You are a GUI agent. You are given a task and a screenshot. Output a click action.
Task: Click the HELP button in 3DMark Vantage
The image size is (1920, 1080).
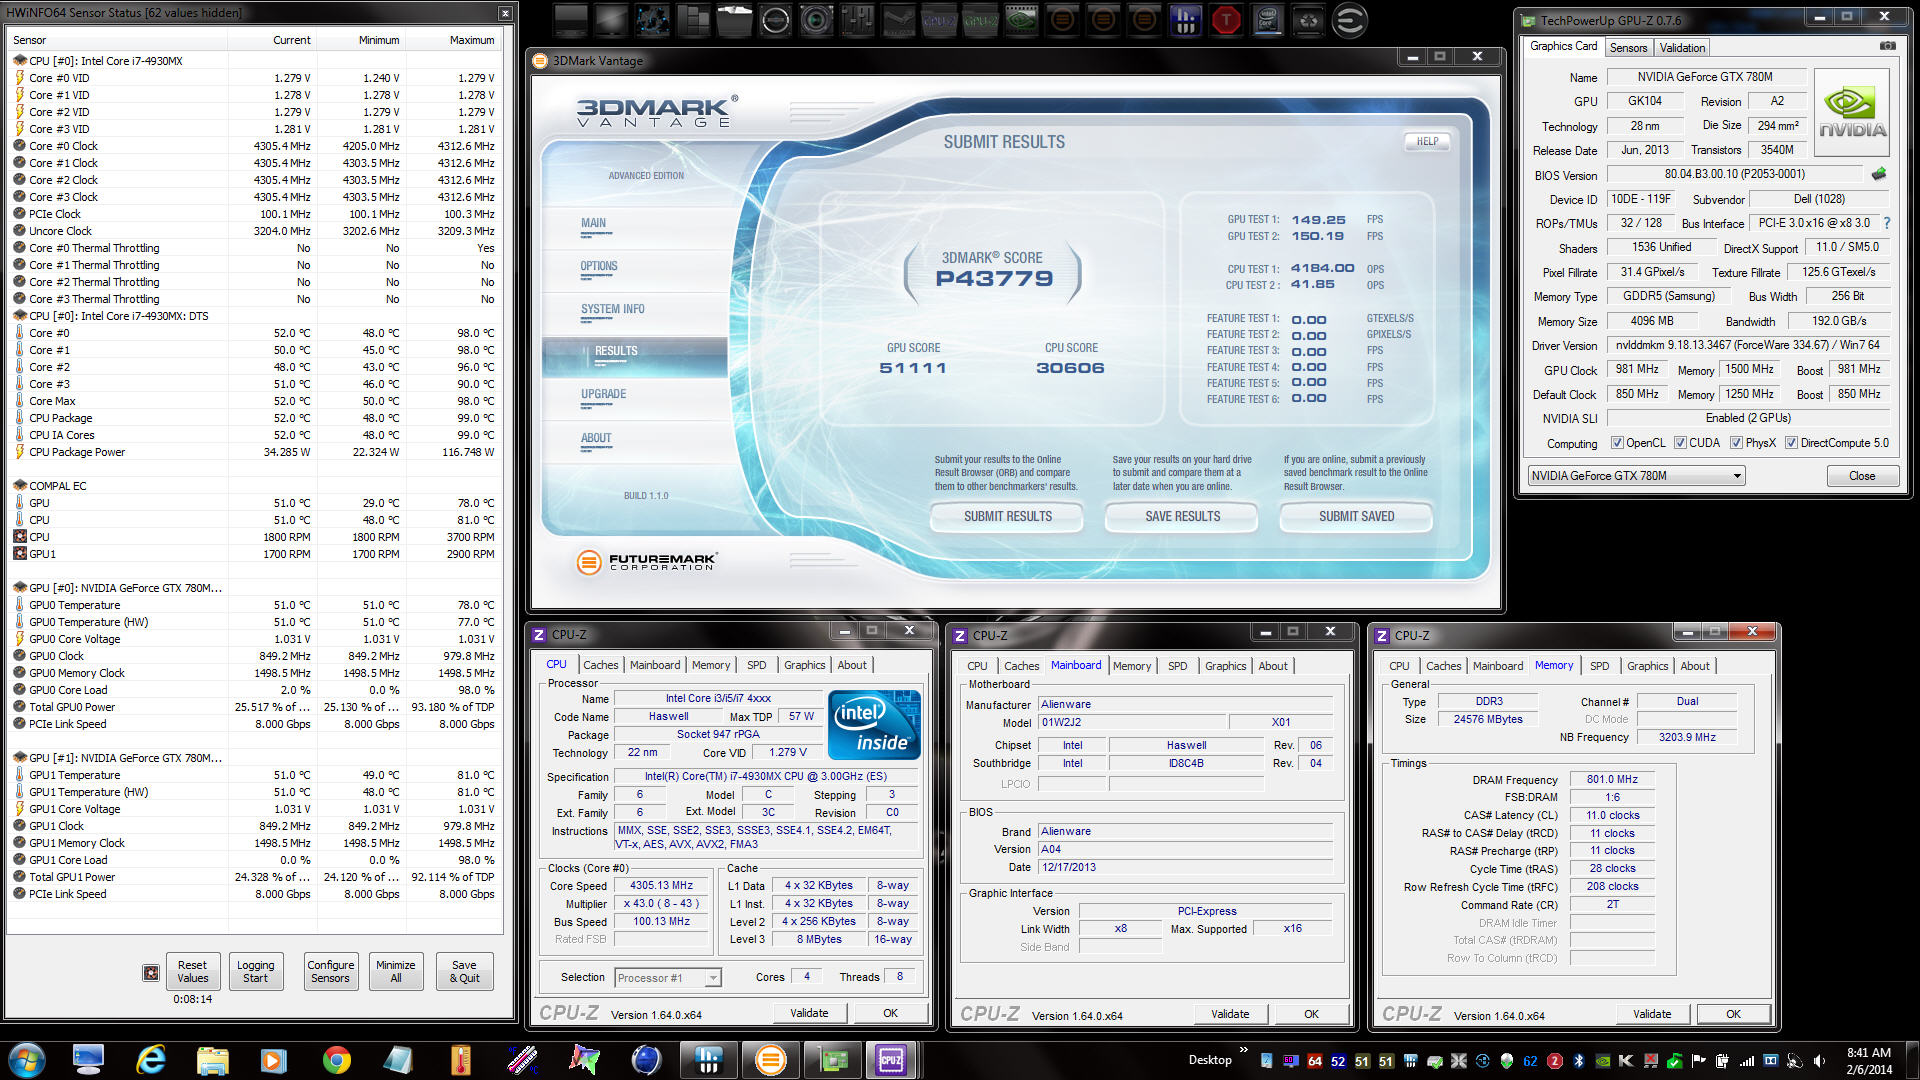click(x=1427, y=141)
